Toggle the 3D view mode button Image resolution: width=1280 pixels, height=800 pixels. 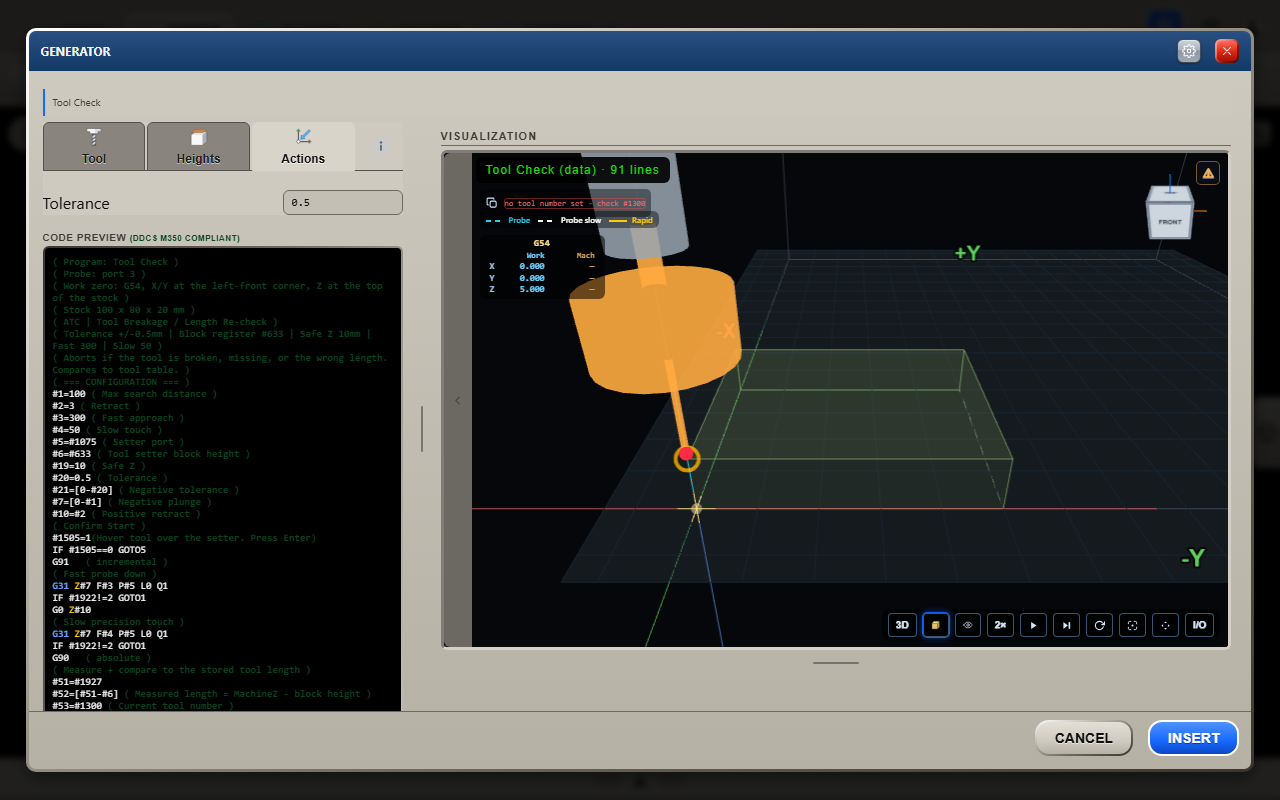pos(902,625)
